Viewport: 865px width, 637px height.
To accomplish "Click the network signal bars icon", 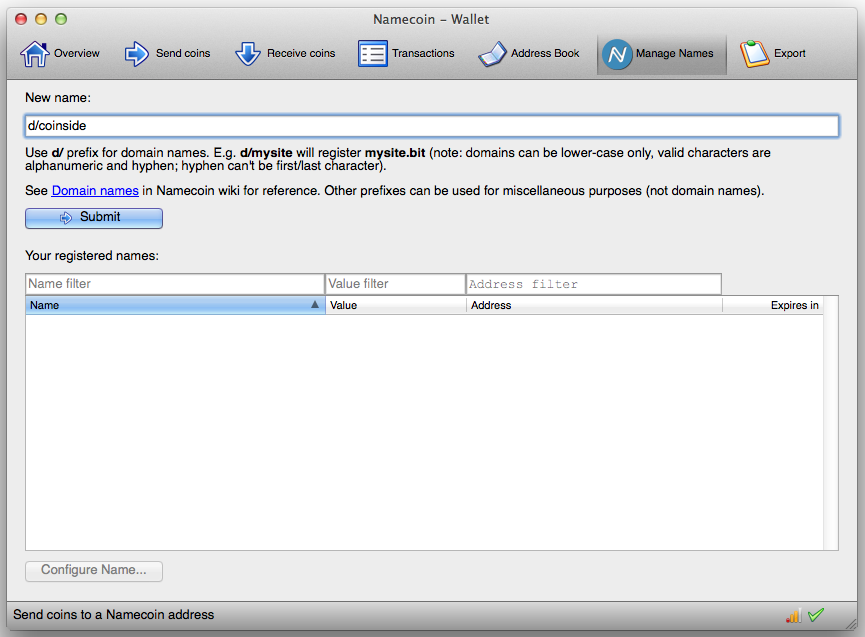I will pyautogui.click(x=794, y=615).
